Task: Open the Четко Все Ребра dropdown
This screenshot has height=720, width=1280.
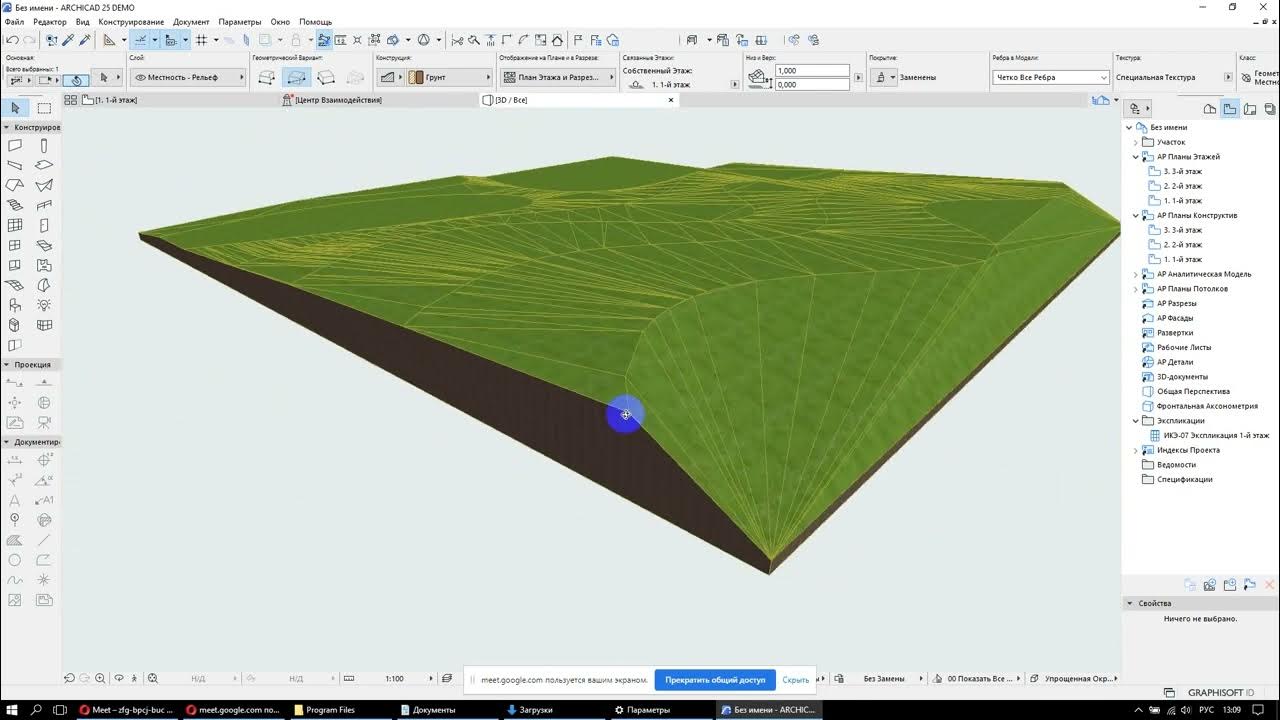Action: (x=1051, y=77)
